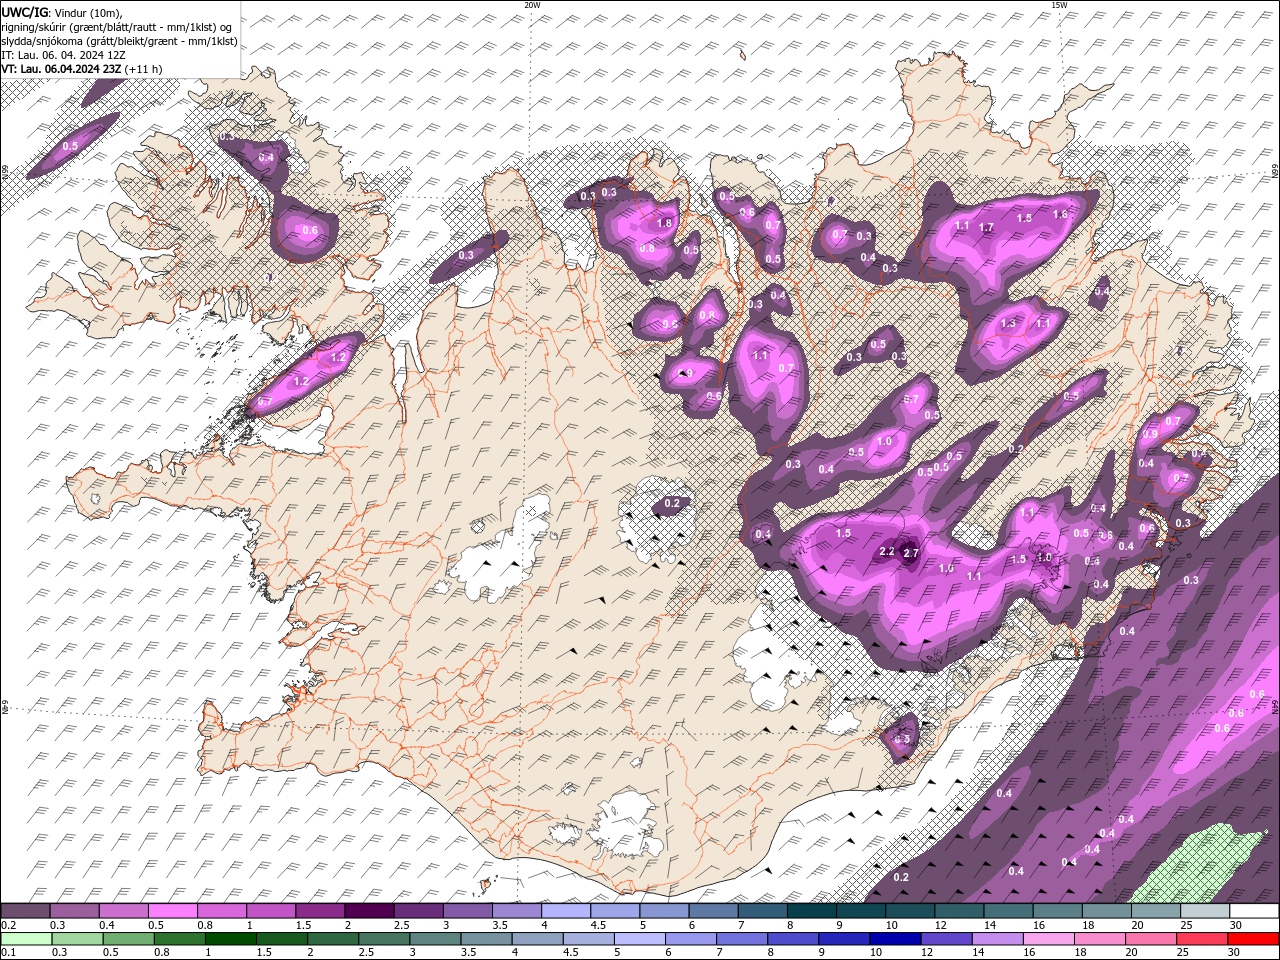Click the 3.5 label in upper legend row
This screenshot has height=960, width=1280.
(x=498, y=925)
